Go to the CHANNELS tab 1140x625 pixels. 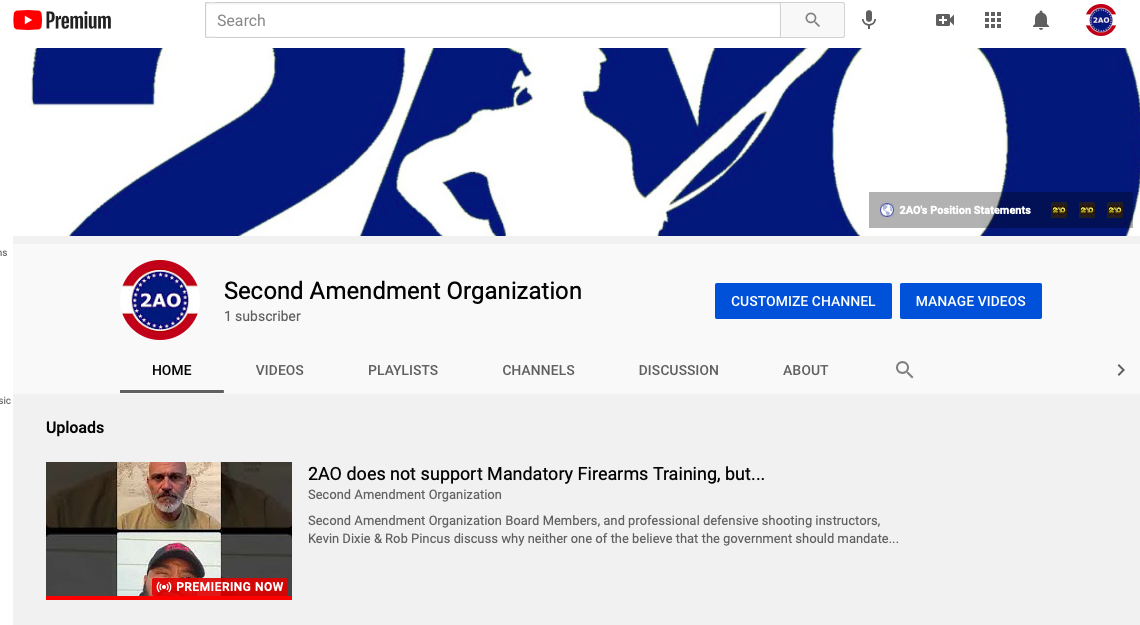pyautogui.click(x=538, y=371)
